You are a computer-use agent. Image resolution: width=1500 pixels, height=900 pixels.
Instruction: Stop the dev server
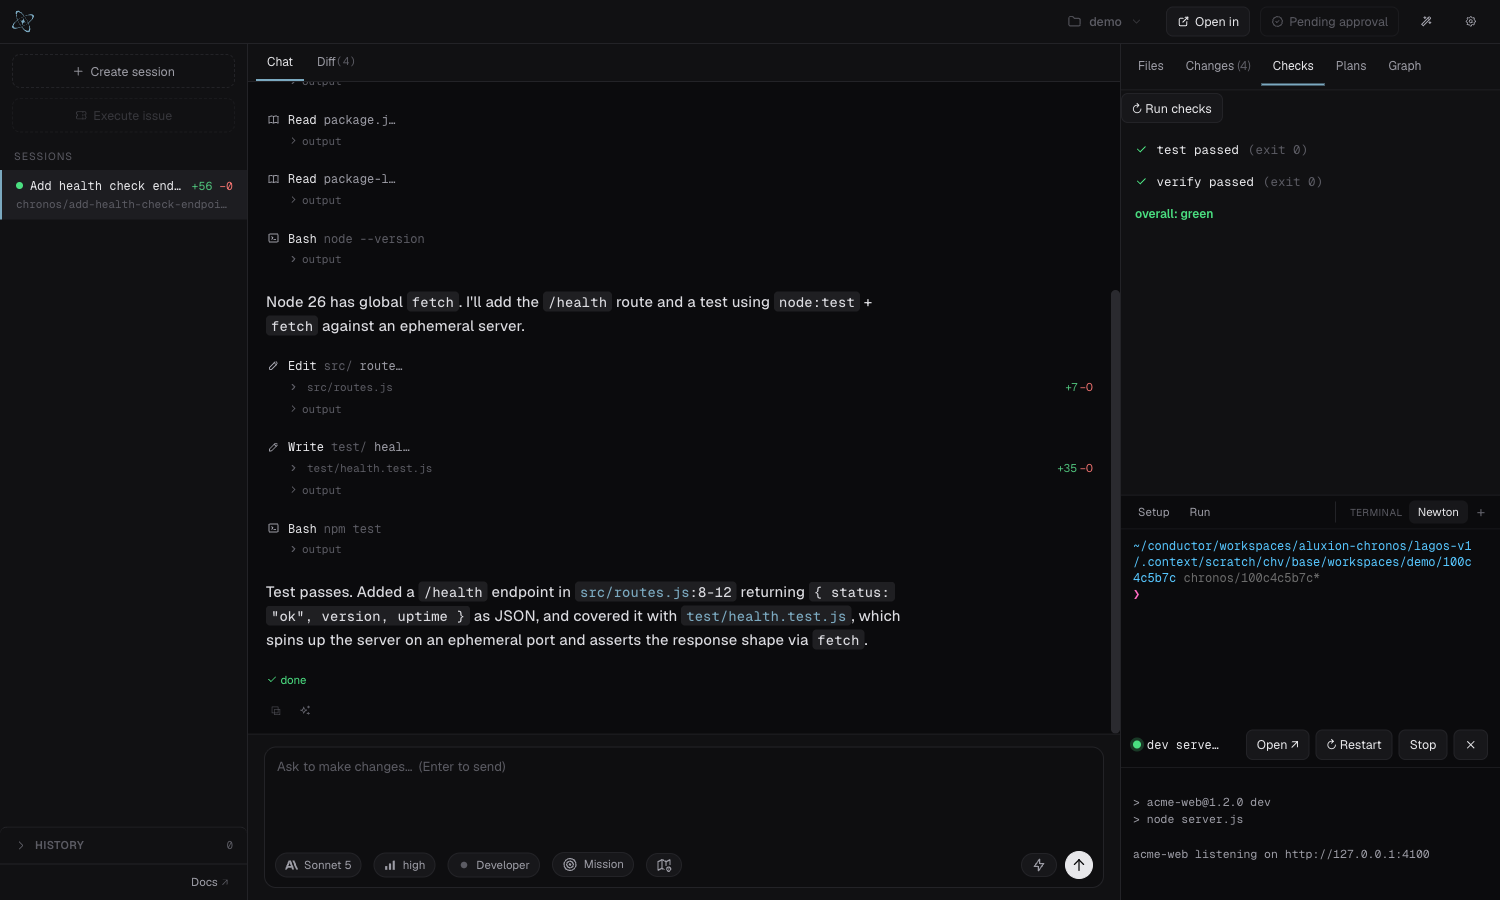click(x=1423, y=745)
